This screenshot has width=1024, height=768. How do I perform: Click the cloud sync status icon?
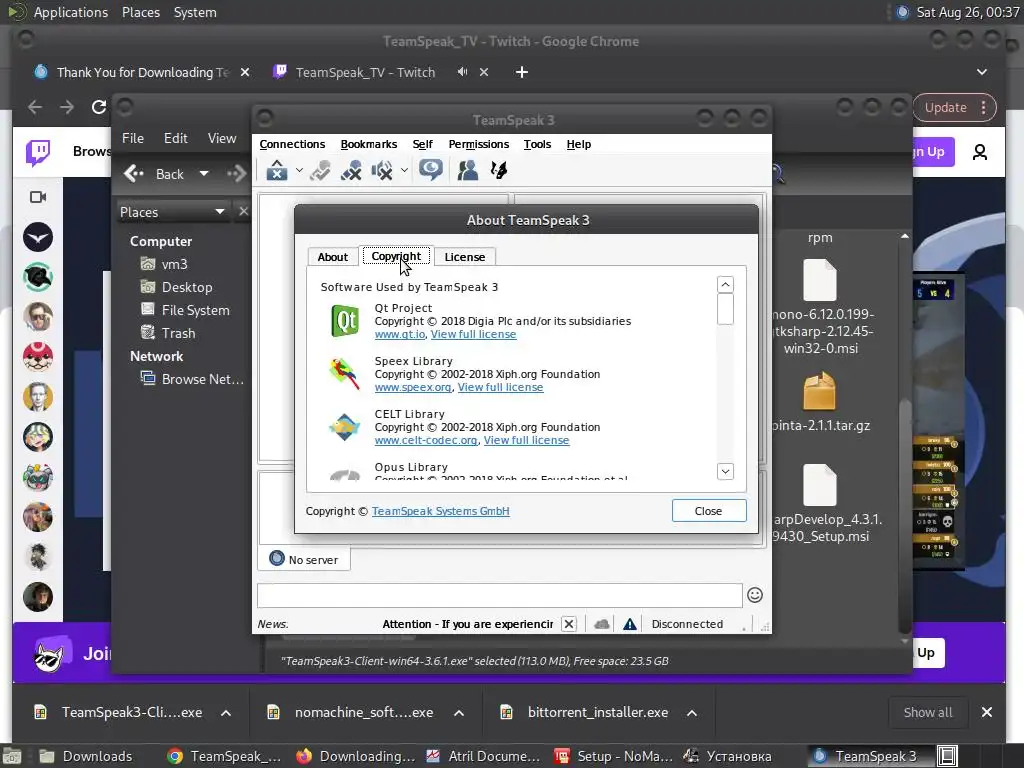[601, 624]
